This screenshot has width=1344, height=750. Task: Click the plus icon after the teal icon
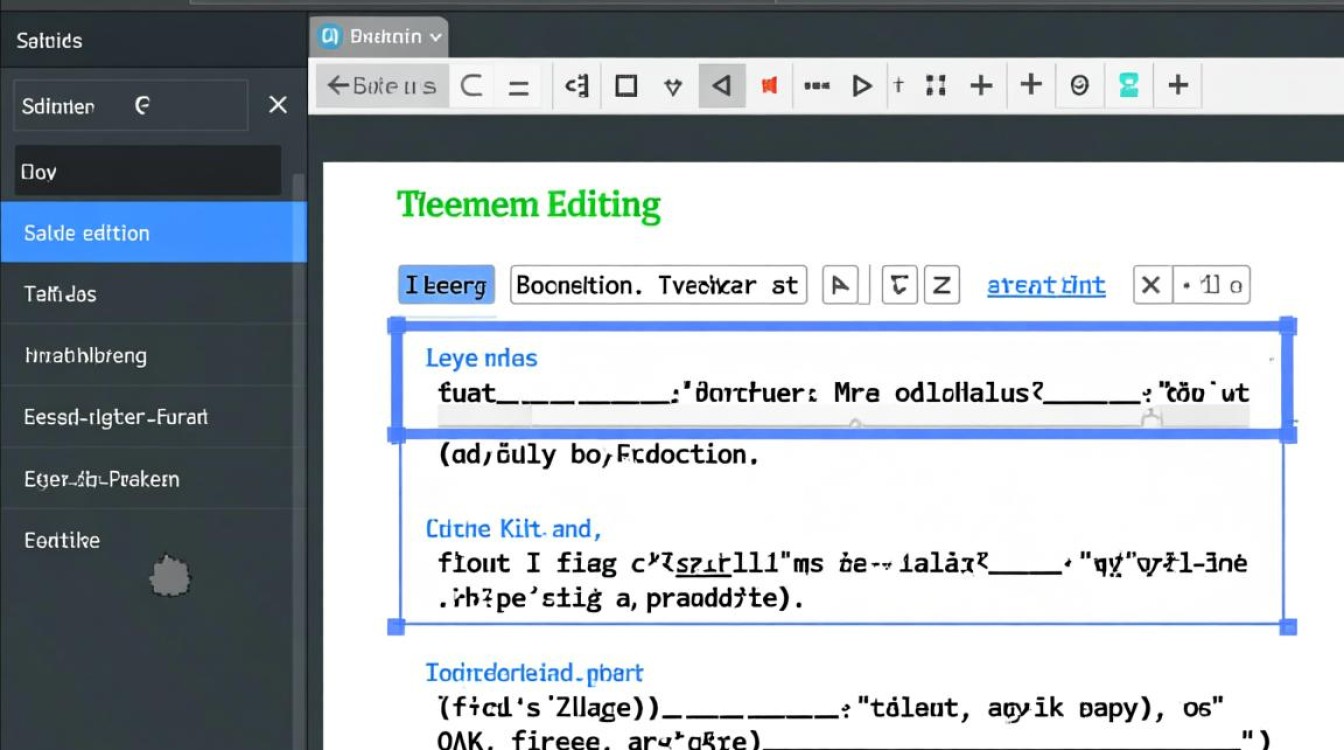click(1178, 86)
